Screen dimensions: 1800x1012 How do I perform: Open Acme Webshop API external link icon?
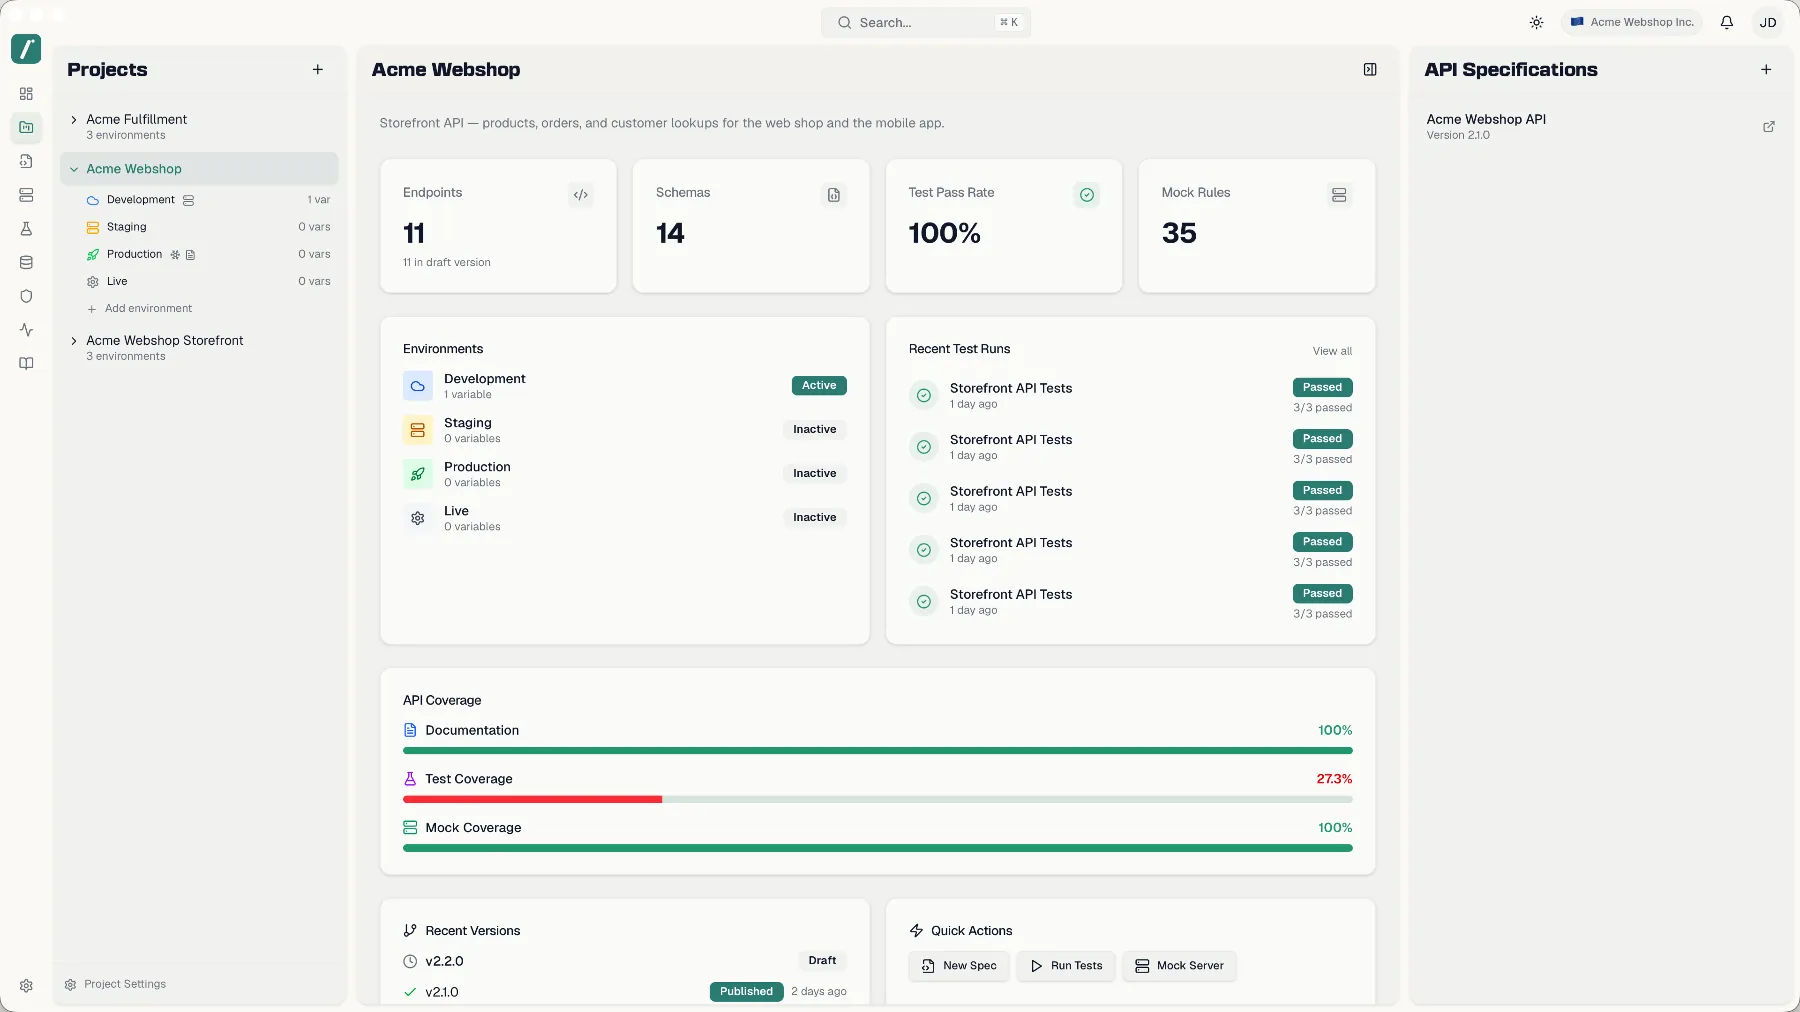[1768, 127]
